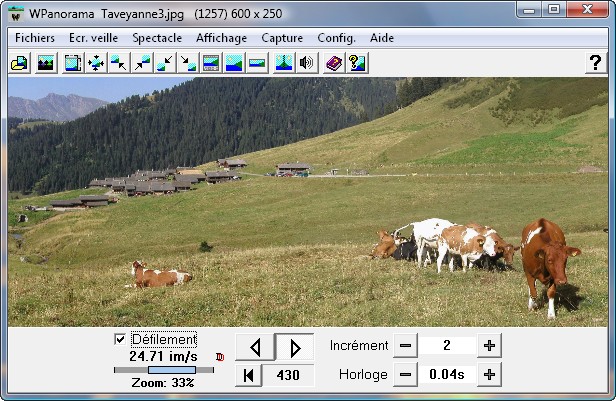Click the large question mark help button
Screen dimensions: 616x401
pyautogui.click(x=596, y=63)
